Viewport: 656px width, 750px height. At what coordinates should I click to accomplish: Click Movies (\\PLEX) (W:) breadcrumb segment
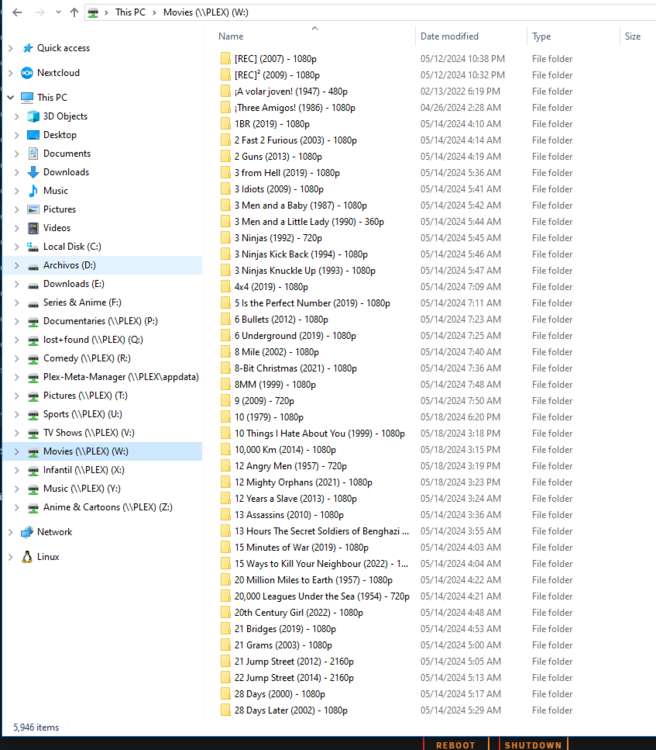tap(206, 12)
